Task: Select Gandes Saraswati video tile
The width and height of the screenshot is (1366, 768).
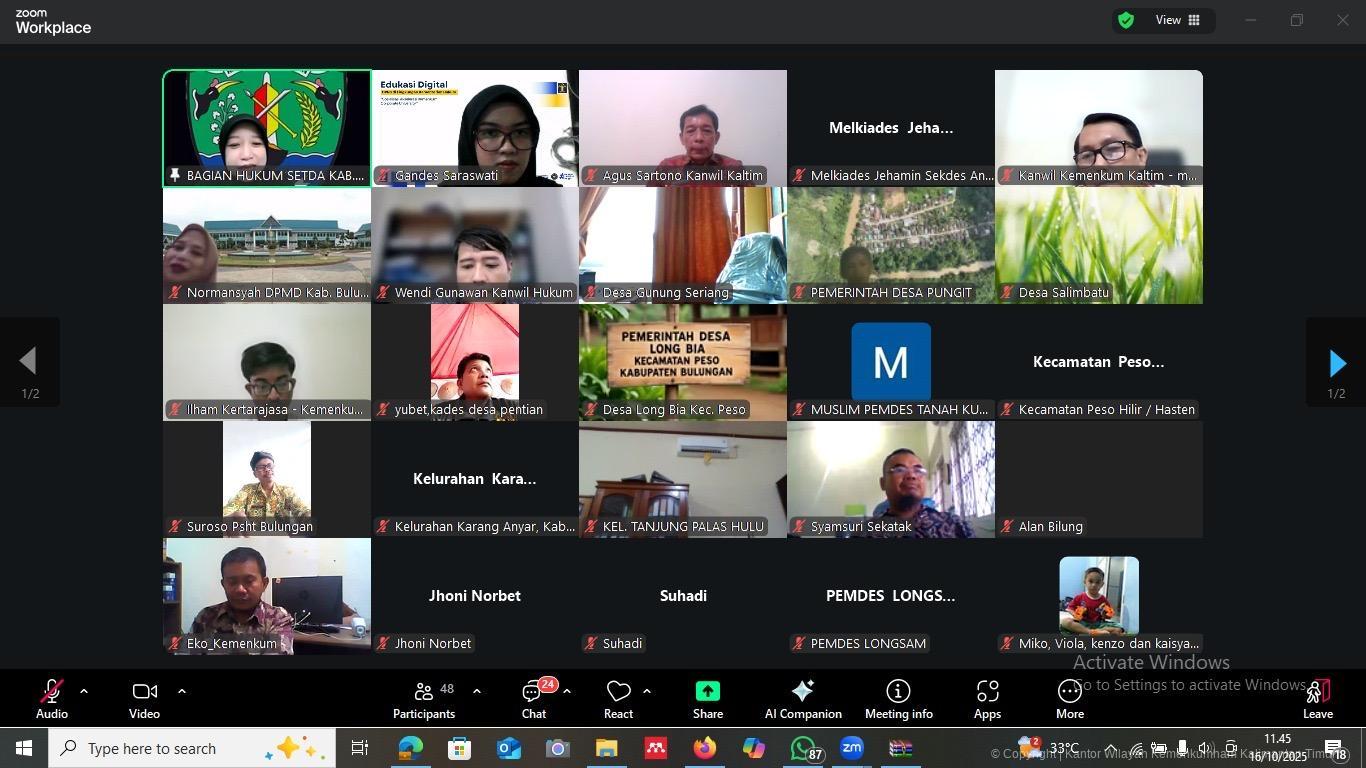Action: click(475, 128)
